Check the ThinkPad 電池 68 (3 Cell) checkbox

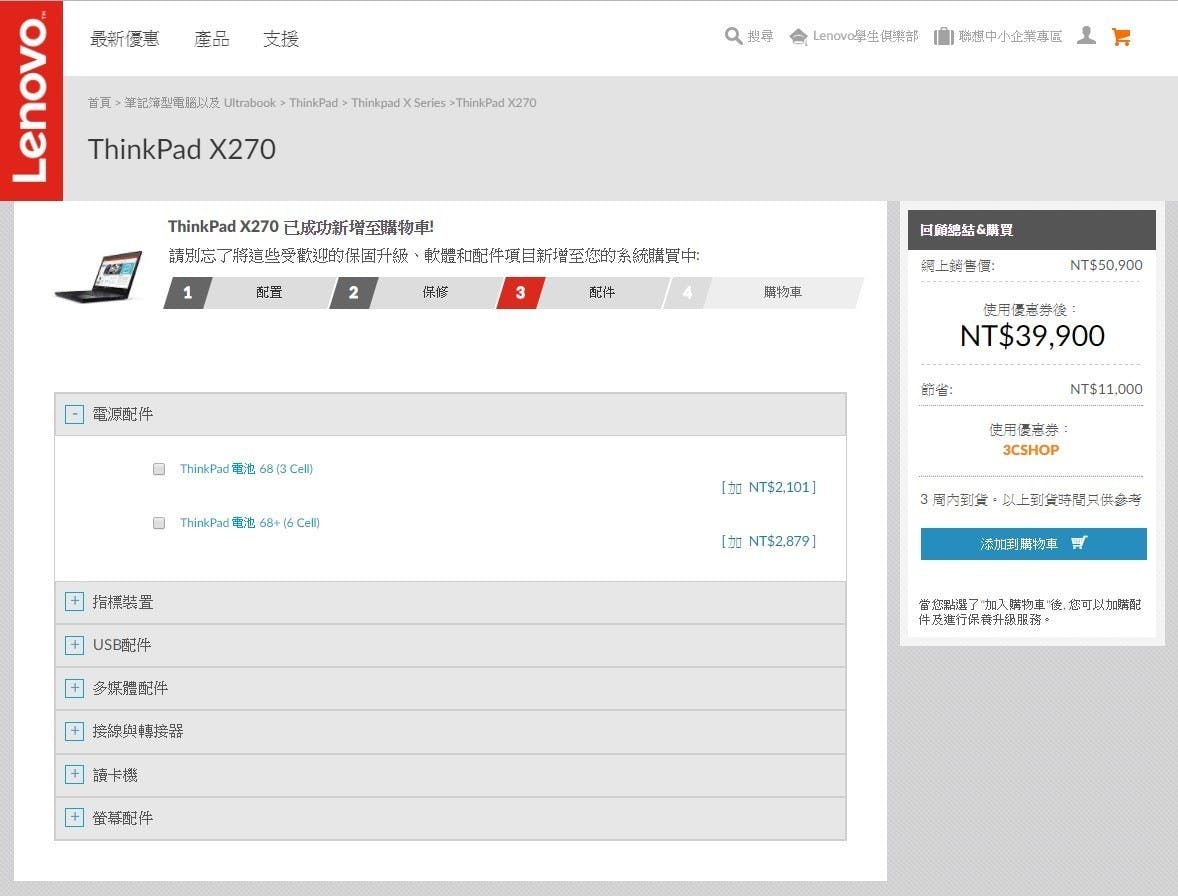point(159,469)
